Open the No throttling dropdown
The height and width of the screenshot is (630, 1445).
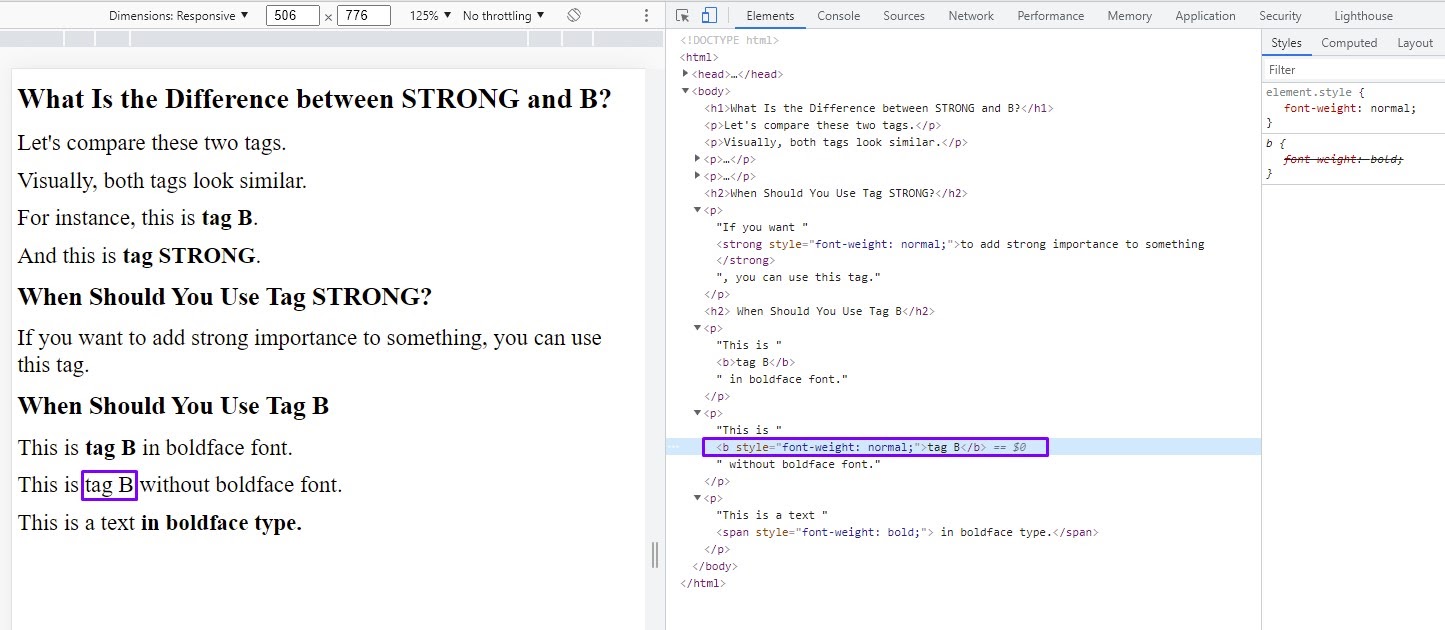(x=498, y=15)
